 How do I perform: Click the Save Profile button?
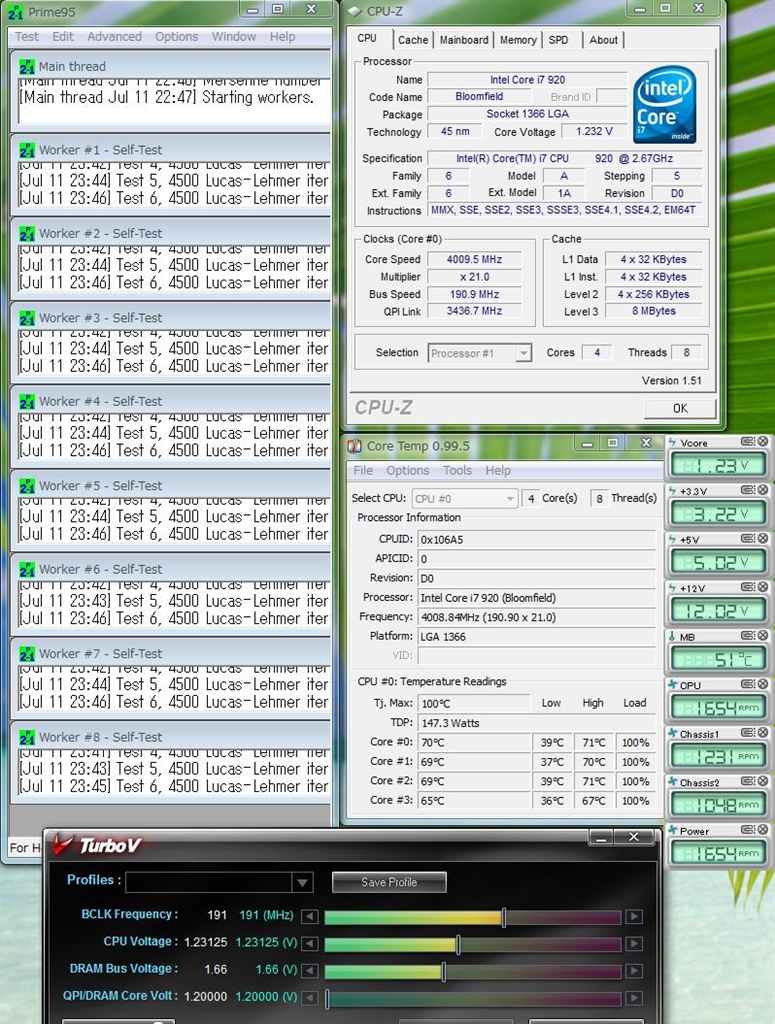coord(389,882)
